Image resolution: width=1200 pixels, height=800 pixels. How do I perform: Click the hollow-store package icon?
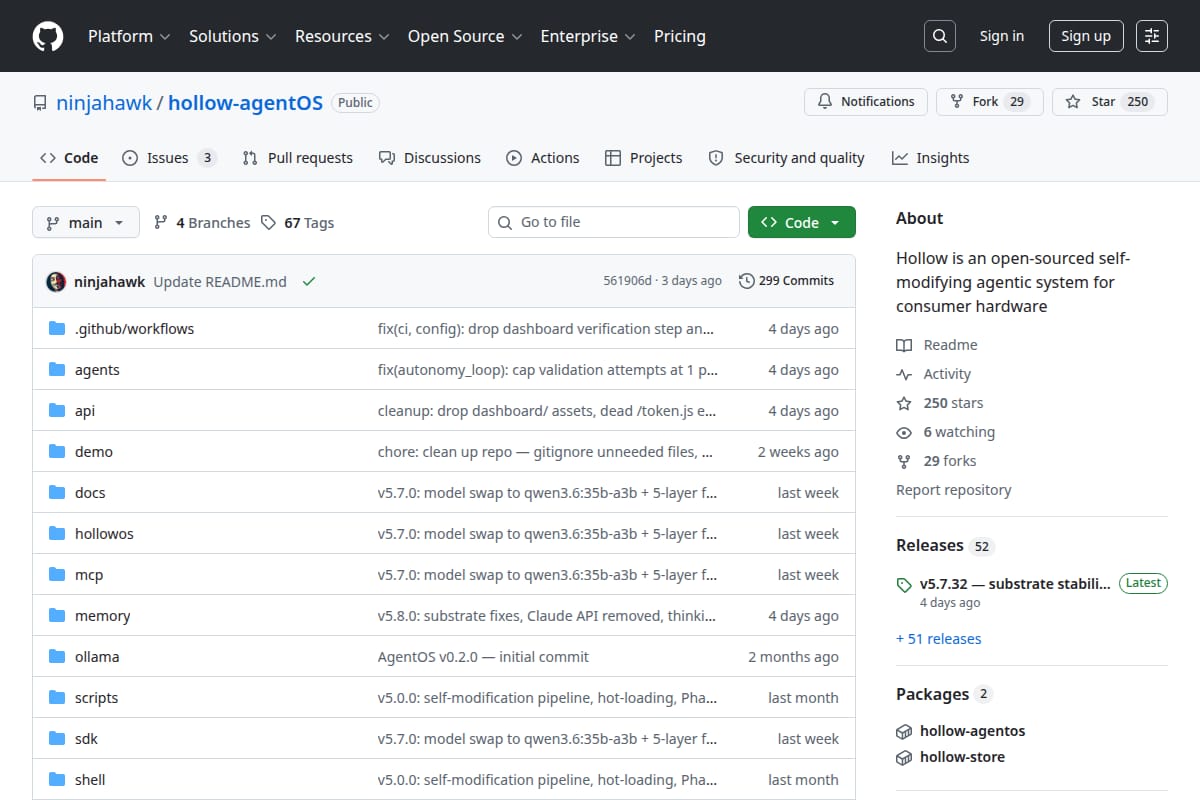[904, 757]
